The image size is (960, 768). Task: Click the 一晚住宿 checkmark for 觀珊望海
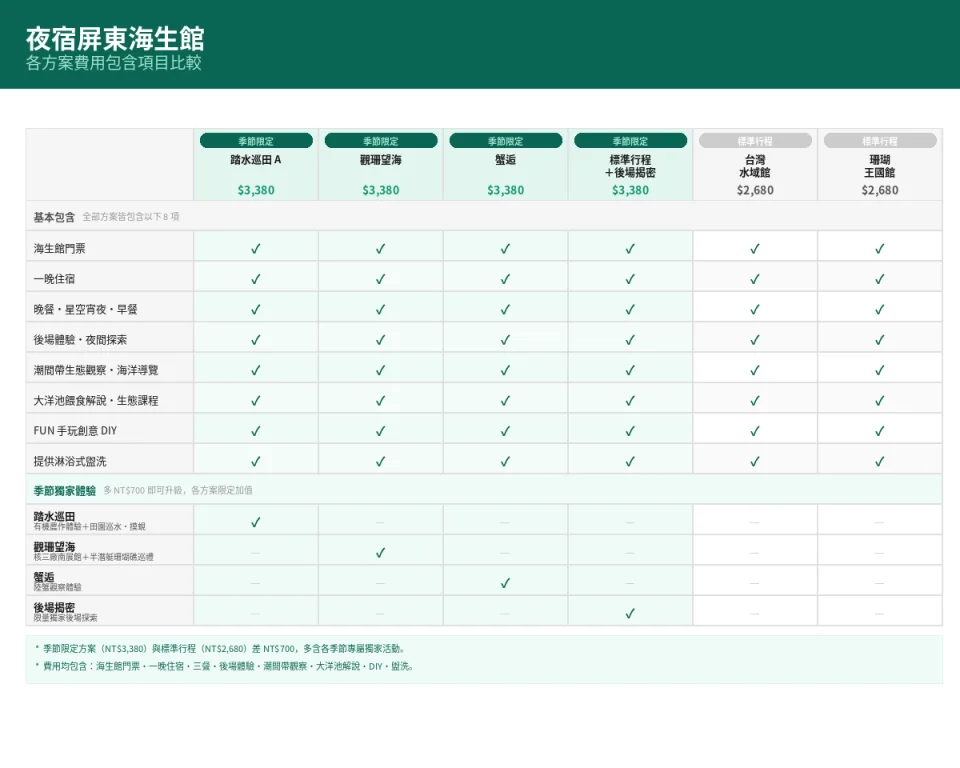pyautogui.click(x=381, y=279)
